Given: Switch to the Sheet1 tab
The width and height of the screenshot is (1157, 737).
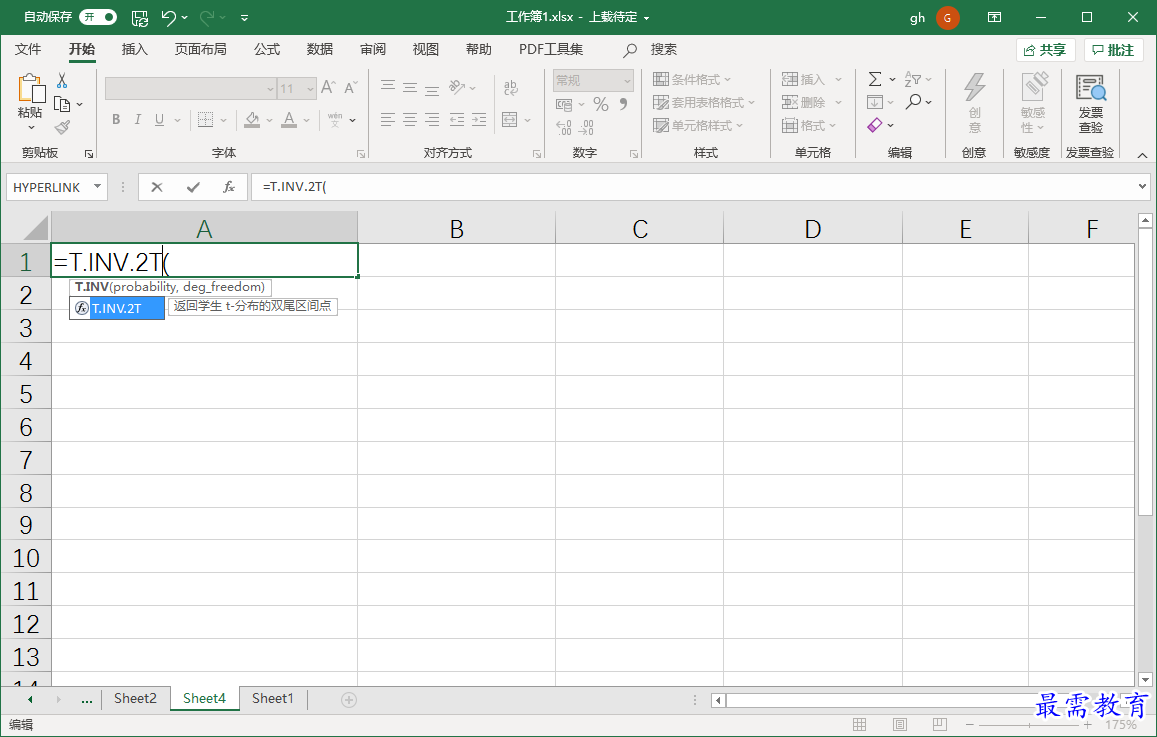Looking at the screenshot, I should point(272,699).
